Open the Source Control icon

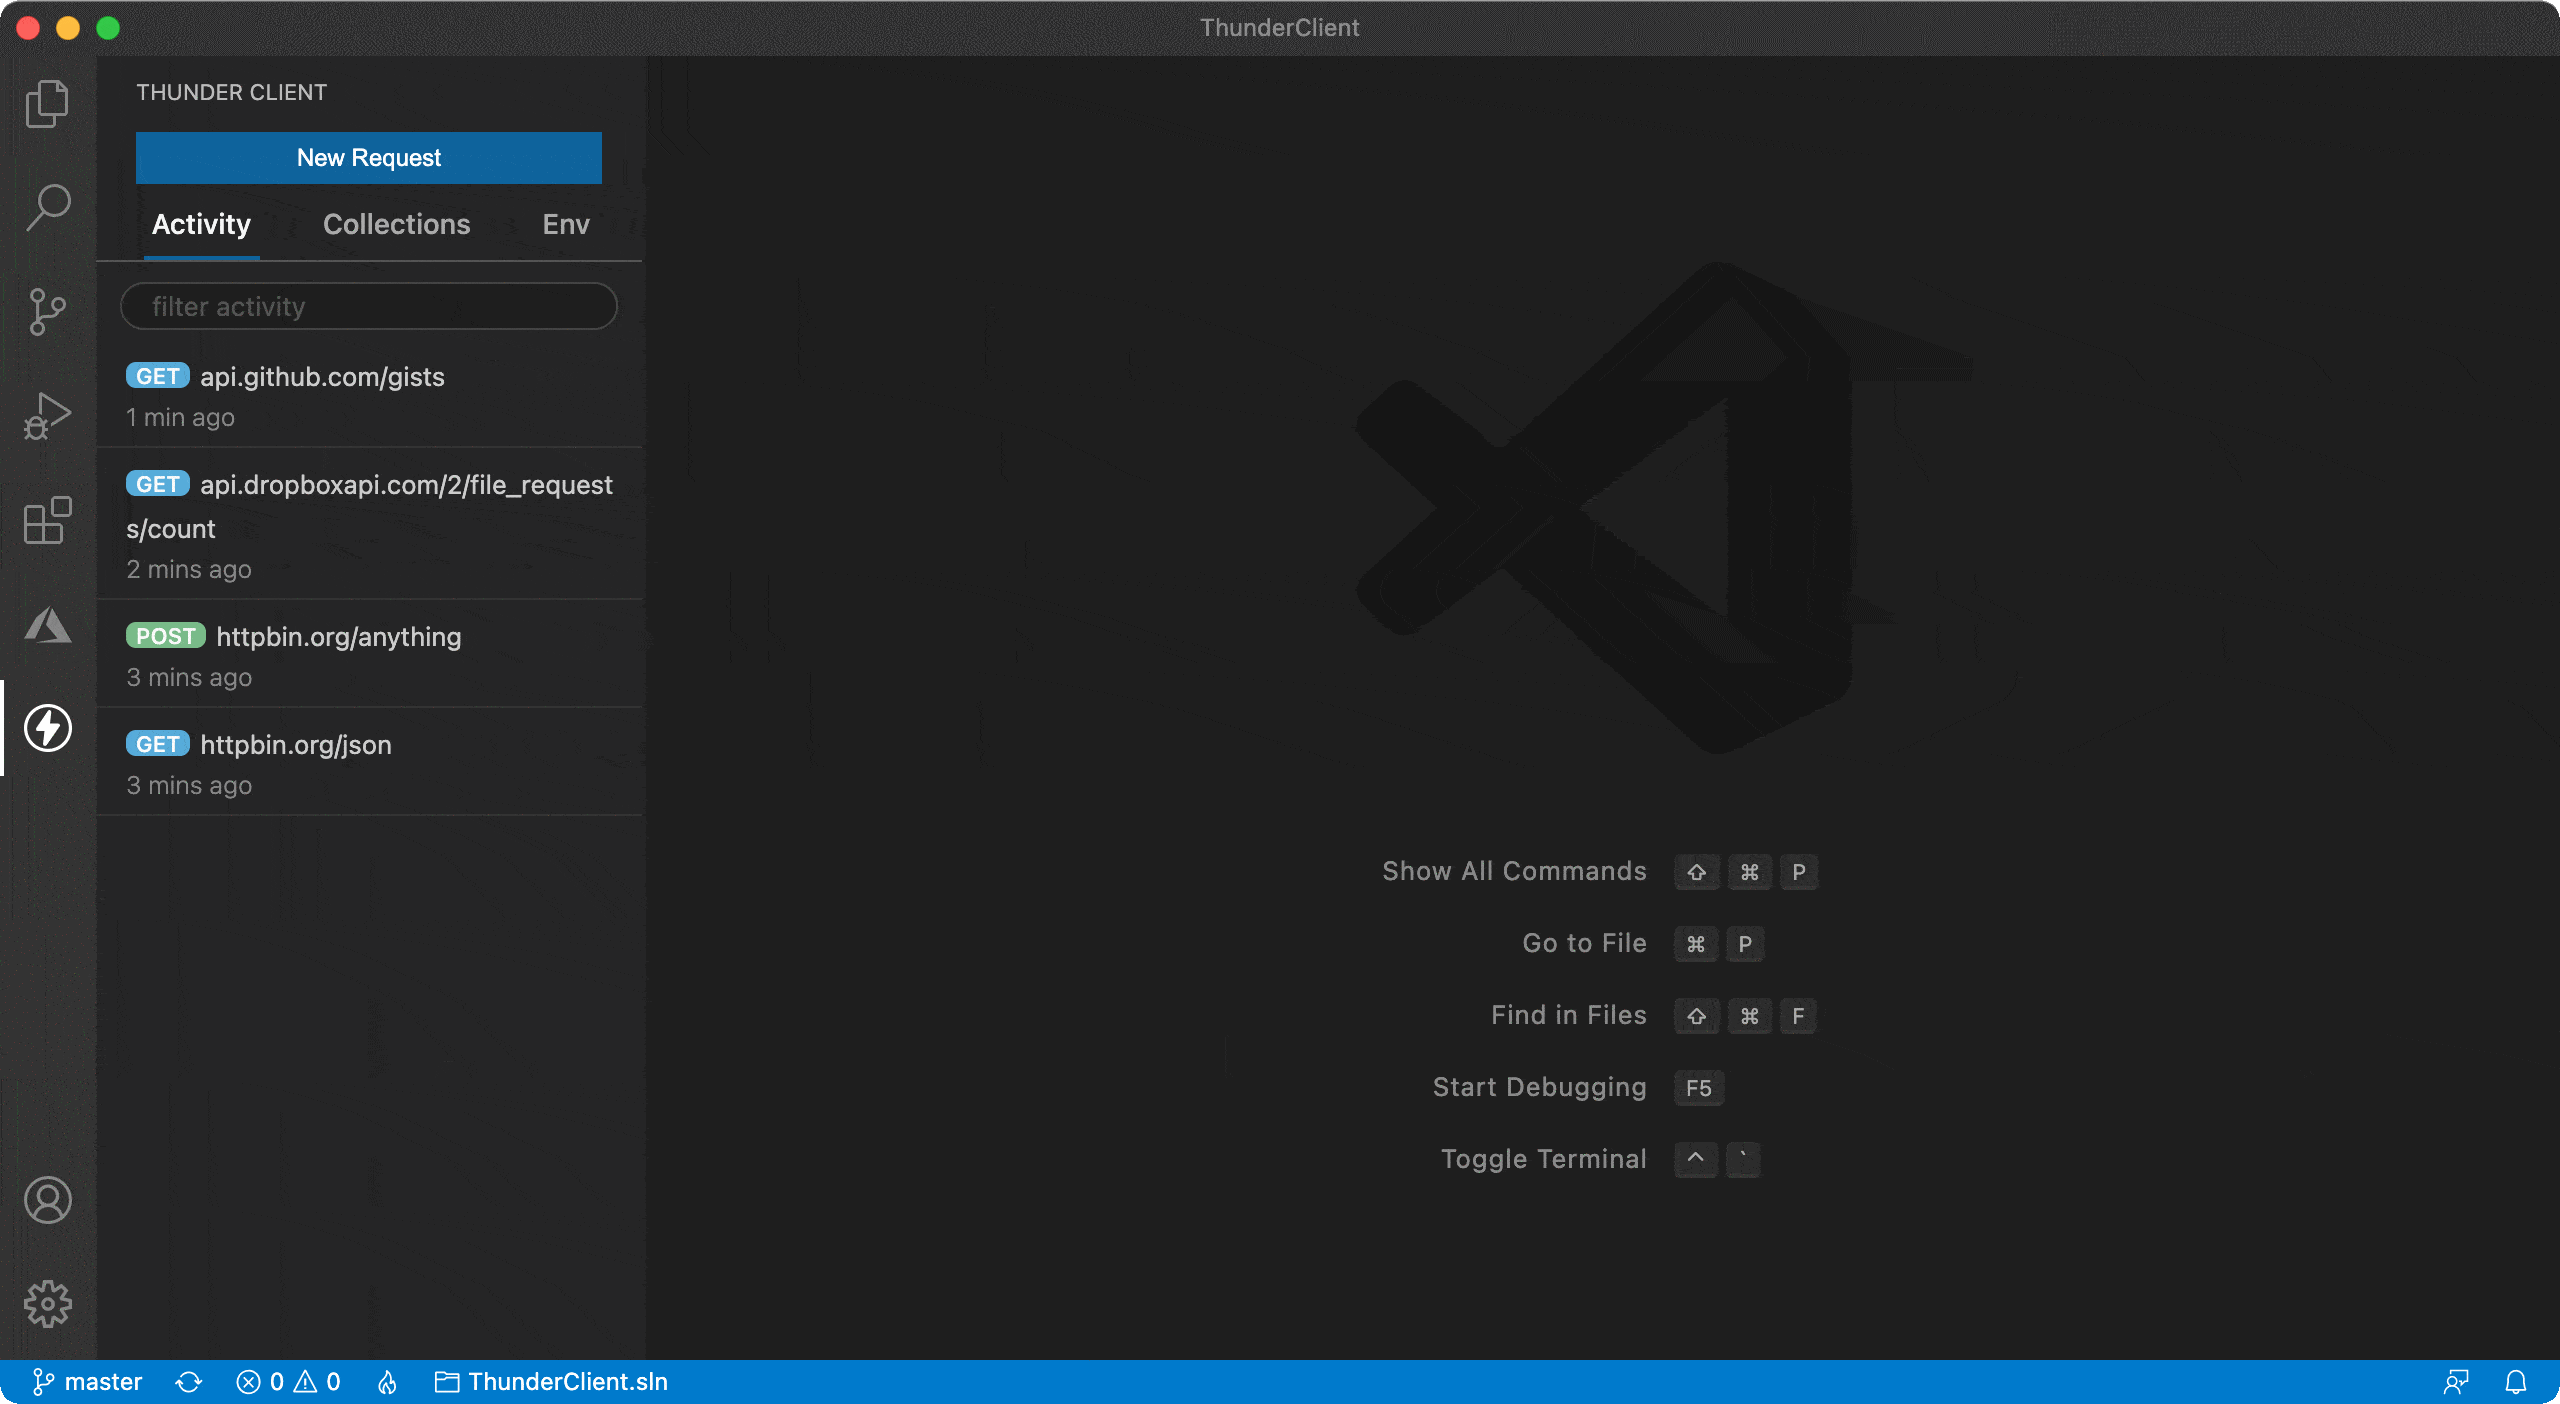click(x=47, y=313)
